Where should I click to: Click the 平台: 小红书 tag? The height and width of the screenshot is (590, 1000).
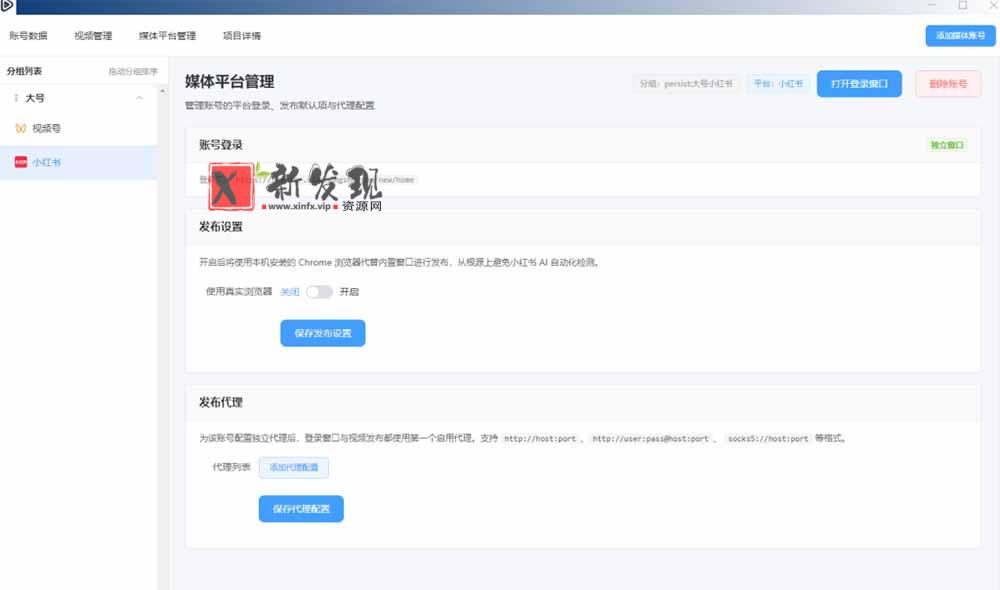[778, 84]
